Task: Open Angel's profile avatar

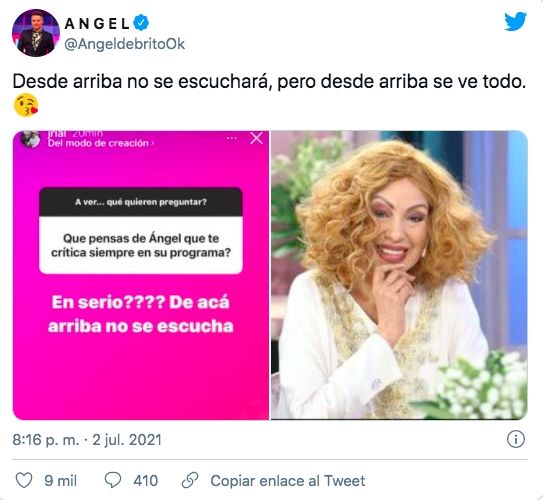Action: coord(36,33)
